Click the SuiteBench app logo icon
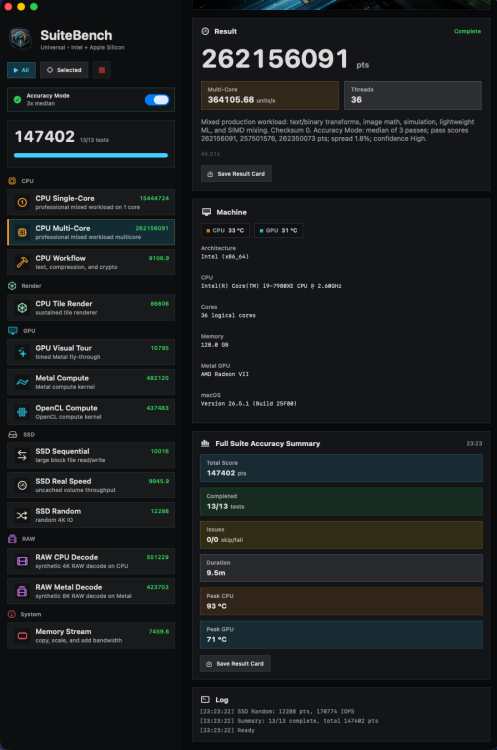The height and width of the screenshot is (750, 497). 20,39
